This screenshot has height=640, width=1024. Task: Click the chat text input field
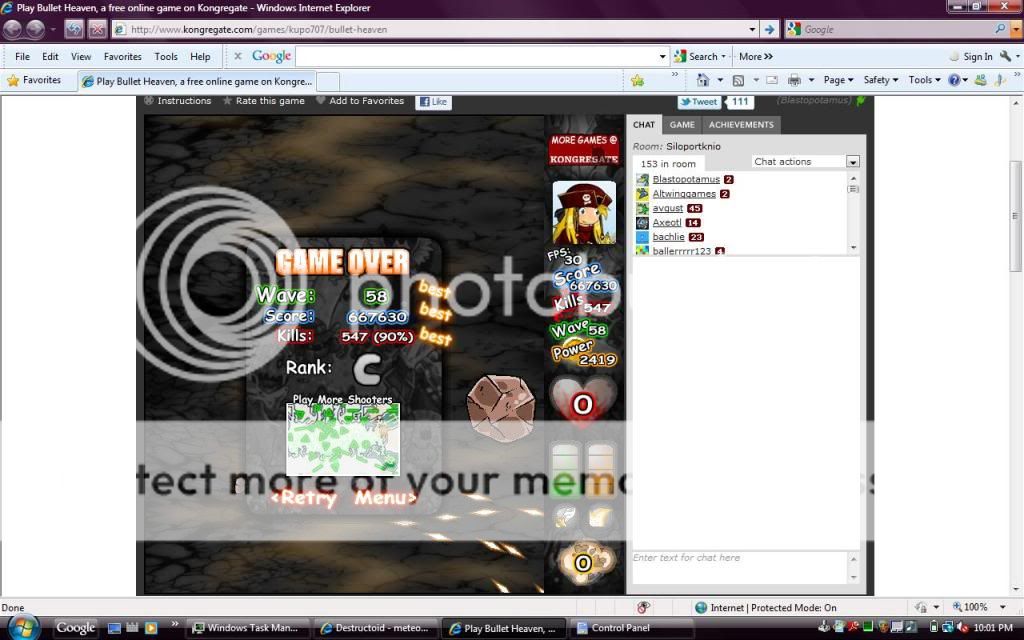(739, 567)
